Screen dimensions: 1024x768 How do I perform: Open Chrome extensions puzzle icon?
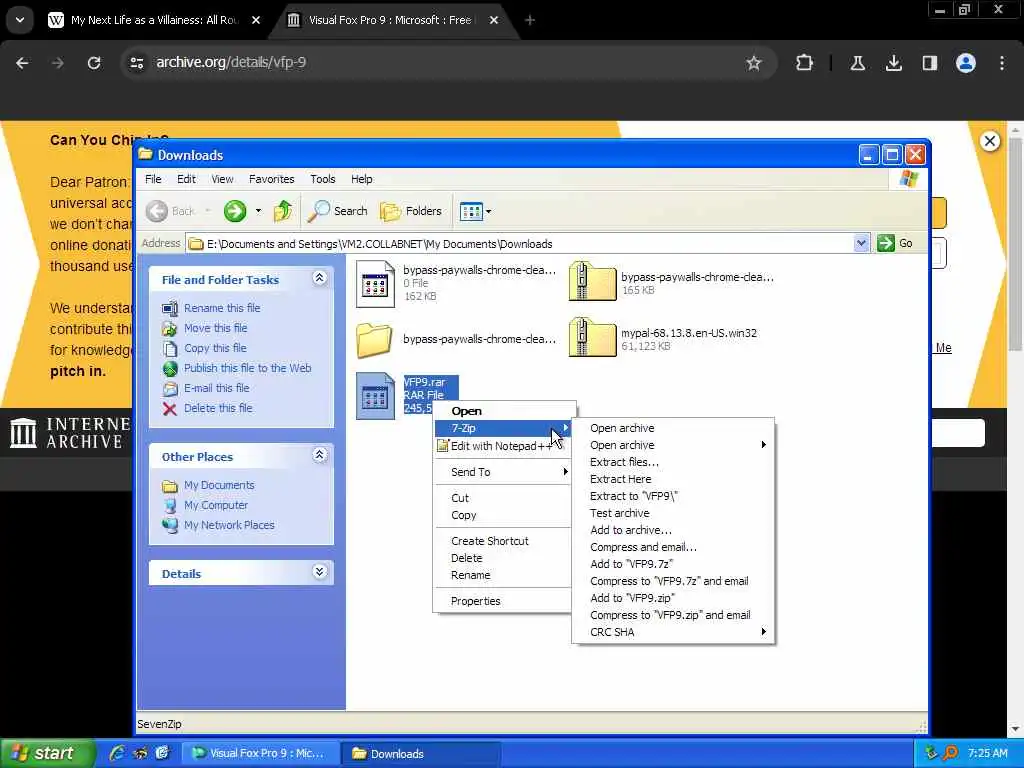[805, 63]
